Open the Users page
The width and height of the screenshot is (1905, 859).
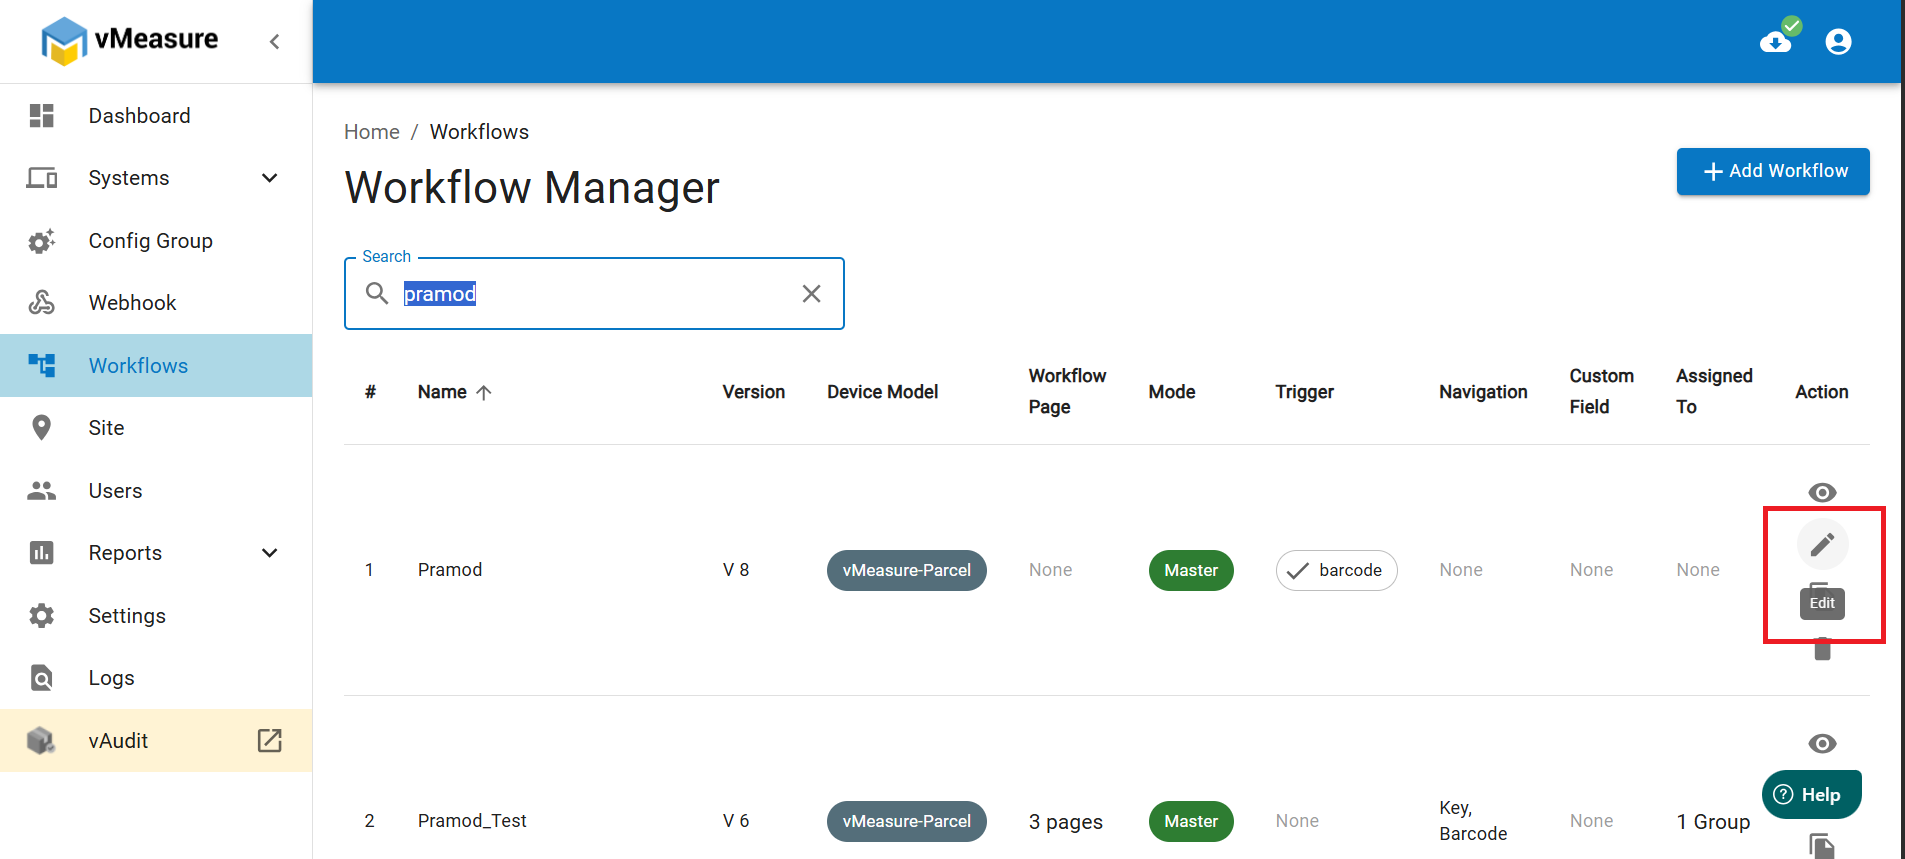[x=156, y=491]
